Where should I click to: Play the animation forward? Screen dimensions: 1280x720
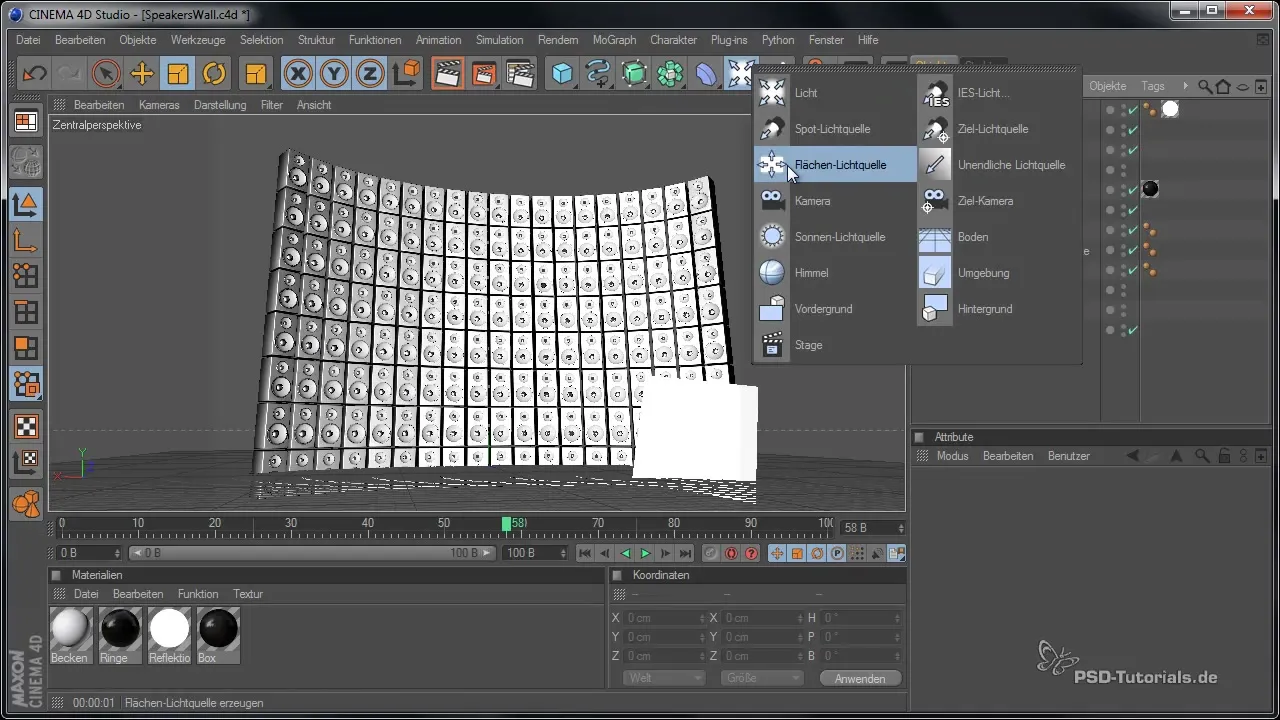646,553
